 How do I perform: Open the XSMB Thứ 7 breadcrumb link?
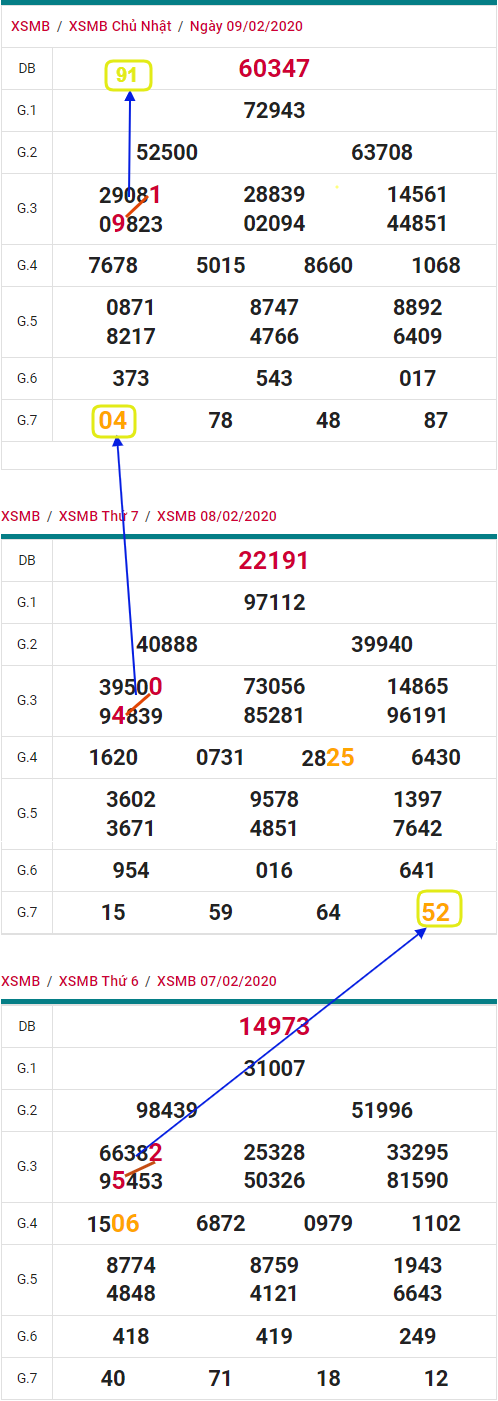pyautogui.click(x=99, y=516)
